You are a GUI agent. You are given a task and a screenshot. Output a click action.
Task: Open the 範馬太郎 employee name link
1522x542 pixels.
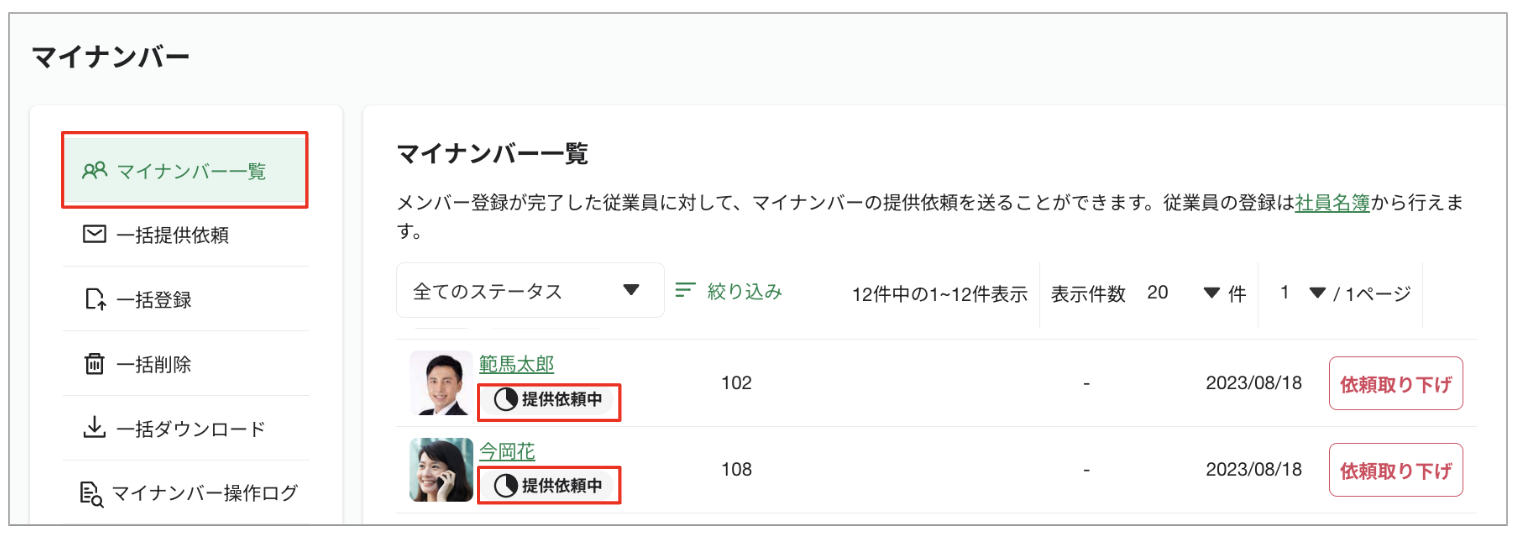(516, 364)
